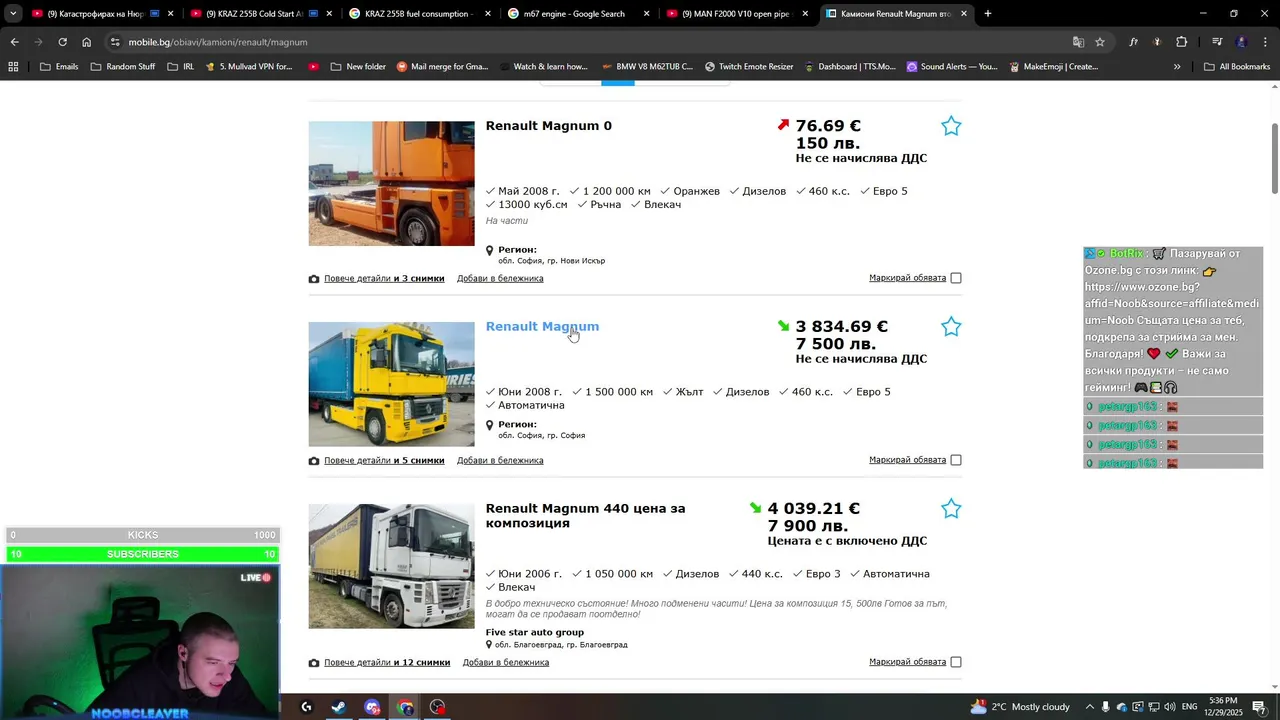Favorite the Renault Magnum 440 listing star
Viewport: 1280px width, 720px height.
(951, 509)
